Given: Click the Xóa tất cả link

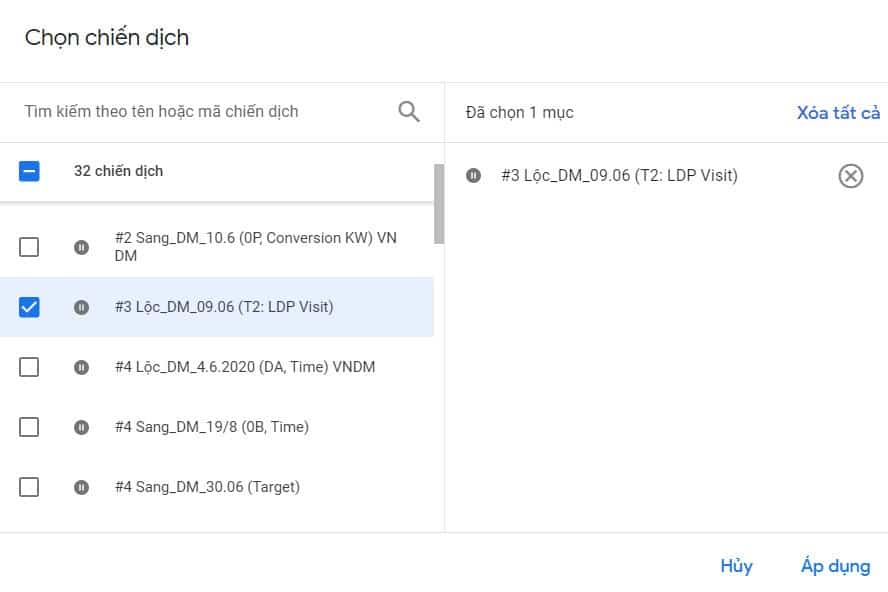Looking at the screenshot, I should point(838,112).
